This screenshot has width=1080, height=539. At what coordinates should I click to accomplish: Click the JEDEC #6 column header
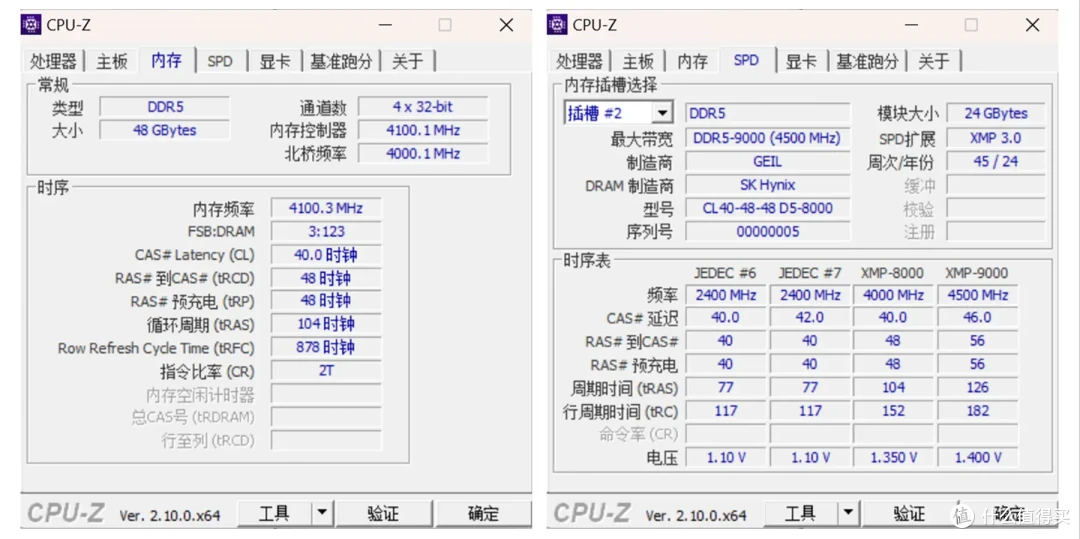click(725, 273)
